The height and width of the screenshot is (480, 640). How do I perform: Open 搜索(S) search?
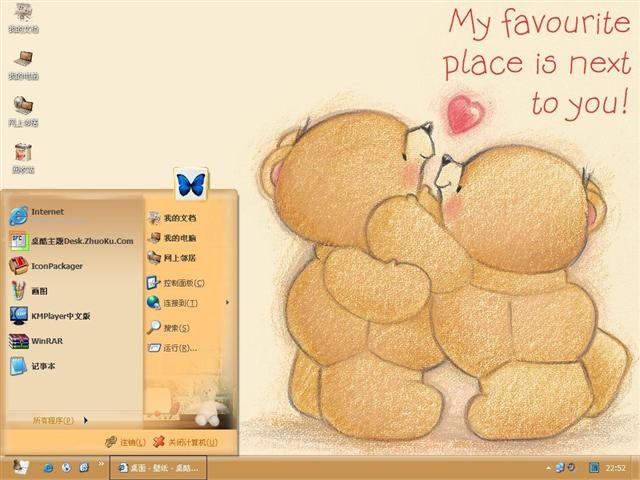point(168,328)
